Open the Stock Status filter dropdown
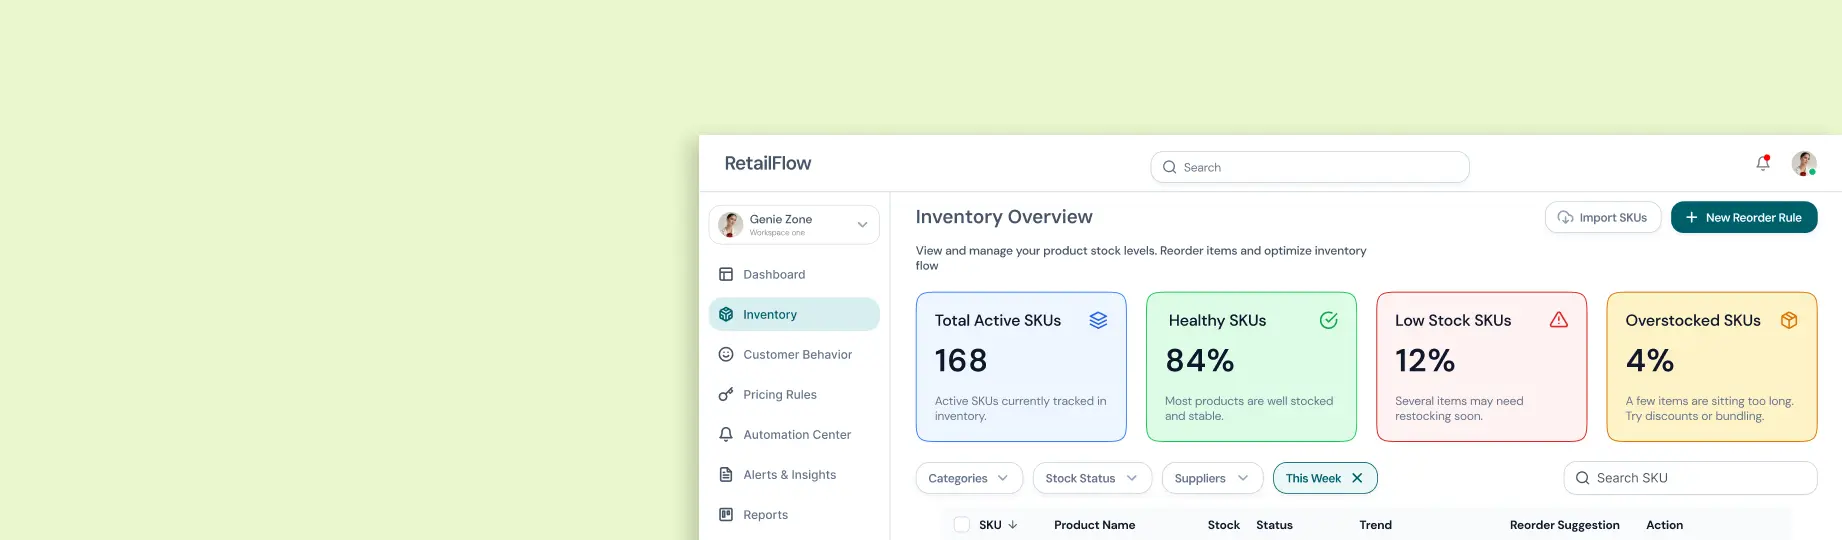1842x540 pixels. (x=1092, y=478)
